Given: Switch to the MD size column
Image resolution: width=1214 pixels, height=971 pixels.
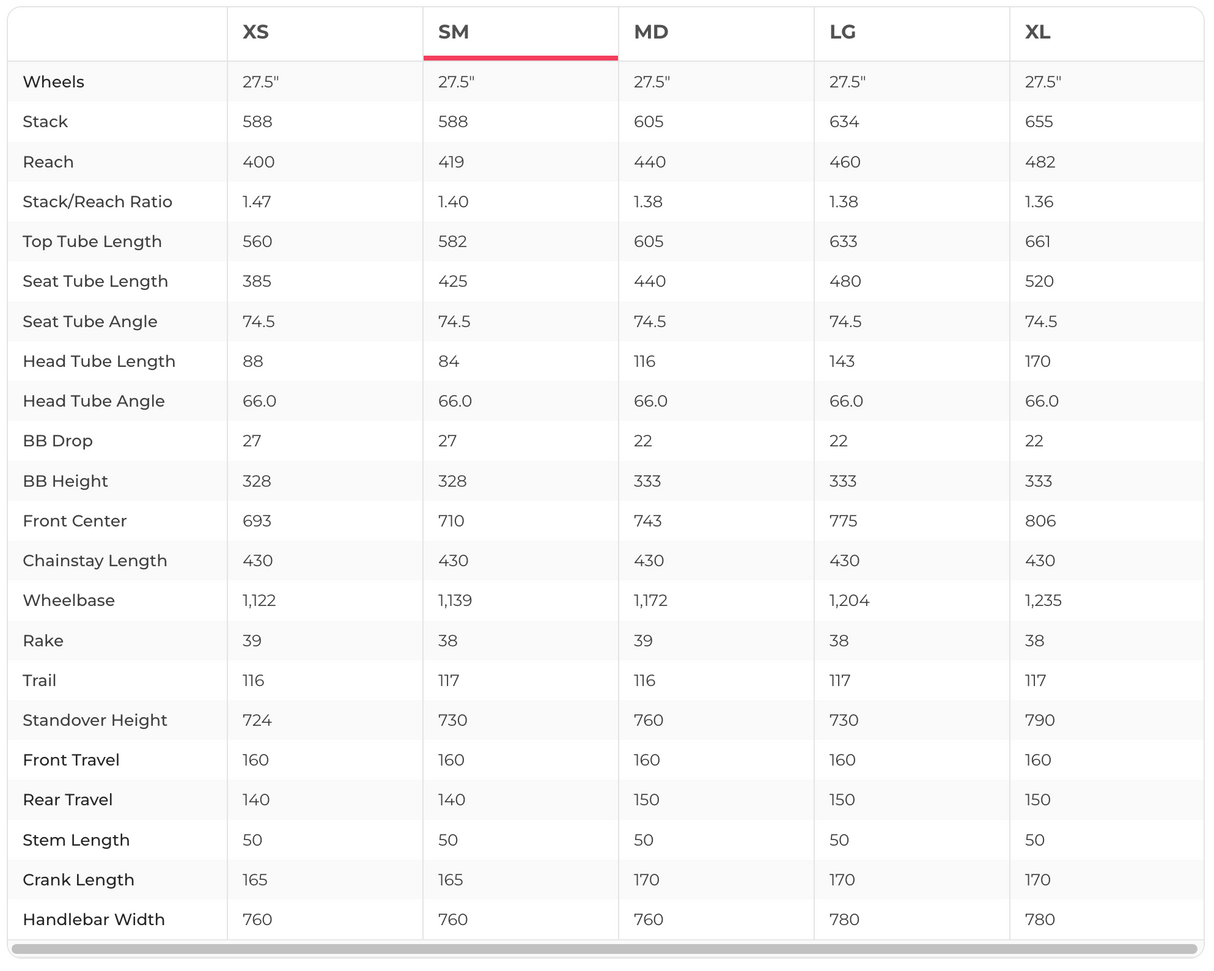Looking at the screenshot, I should pos(650,33).
